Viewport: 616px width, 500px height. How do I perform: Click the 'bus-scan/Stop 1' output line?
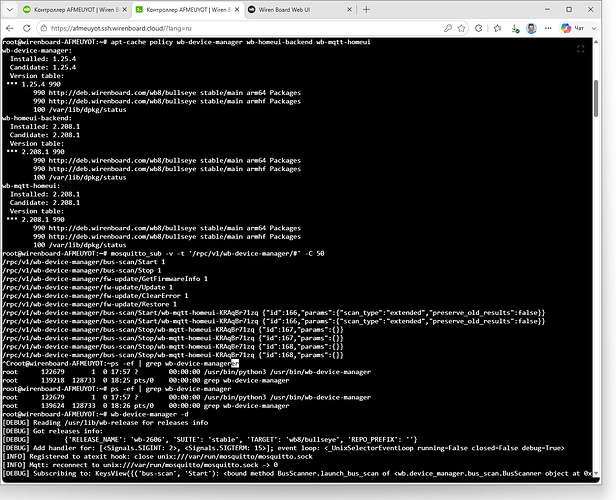(x=82, y=271)
